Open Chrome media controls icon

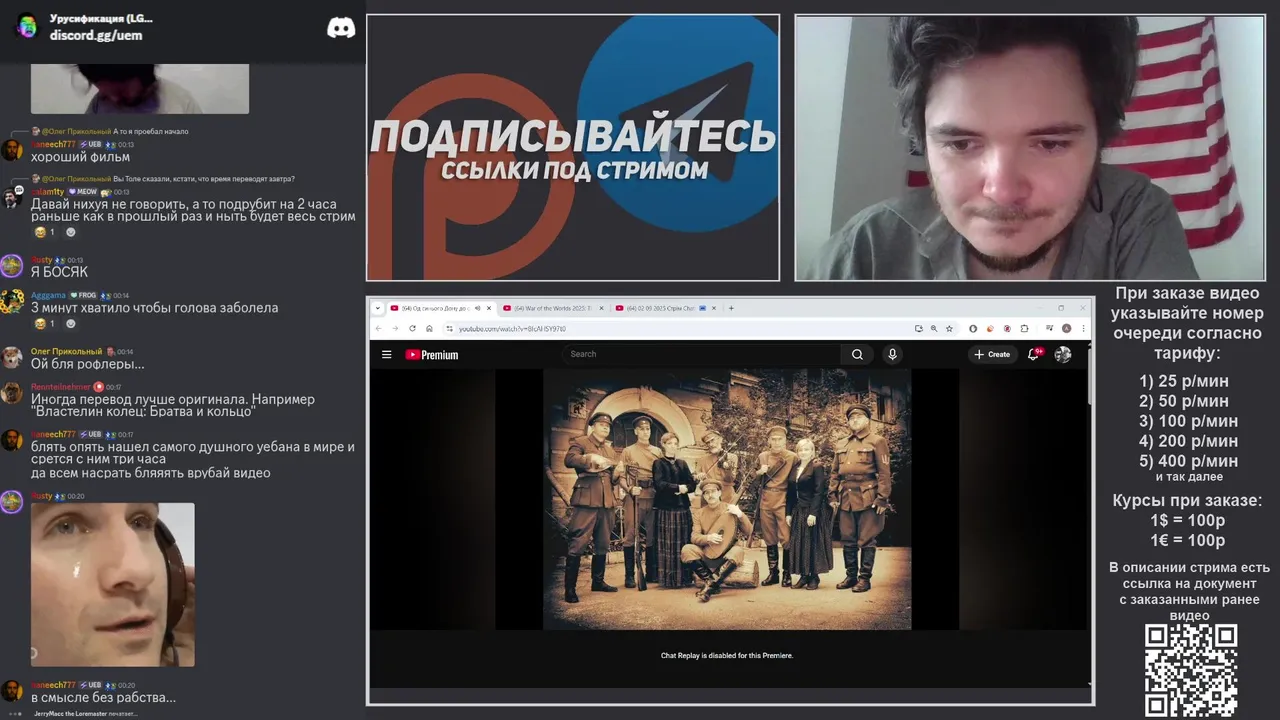click(1049, 328)
